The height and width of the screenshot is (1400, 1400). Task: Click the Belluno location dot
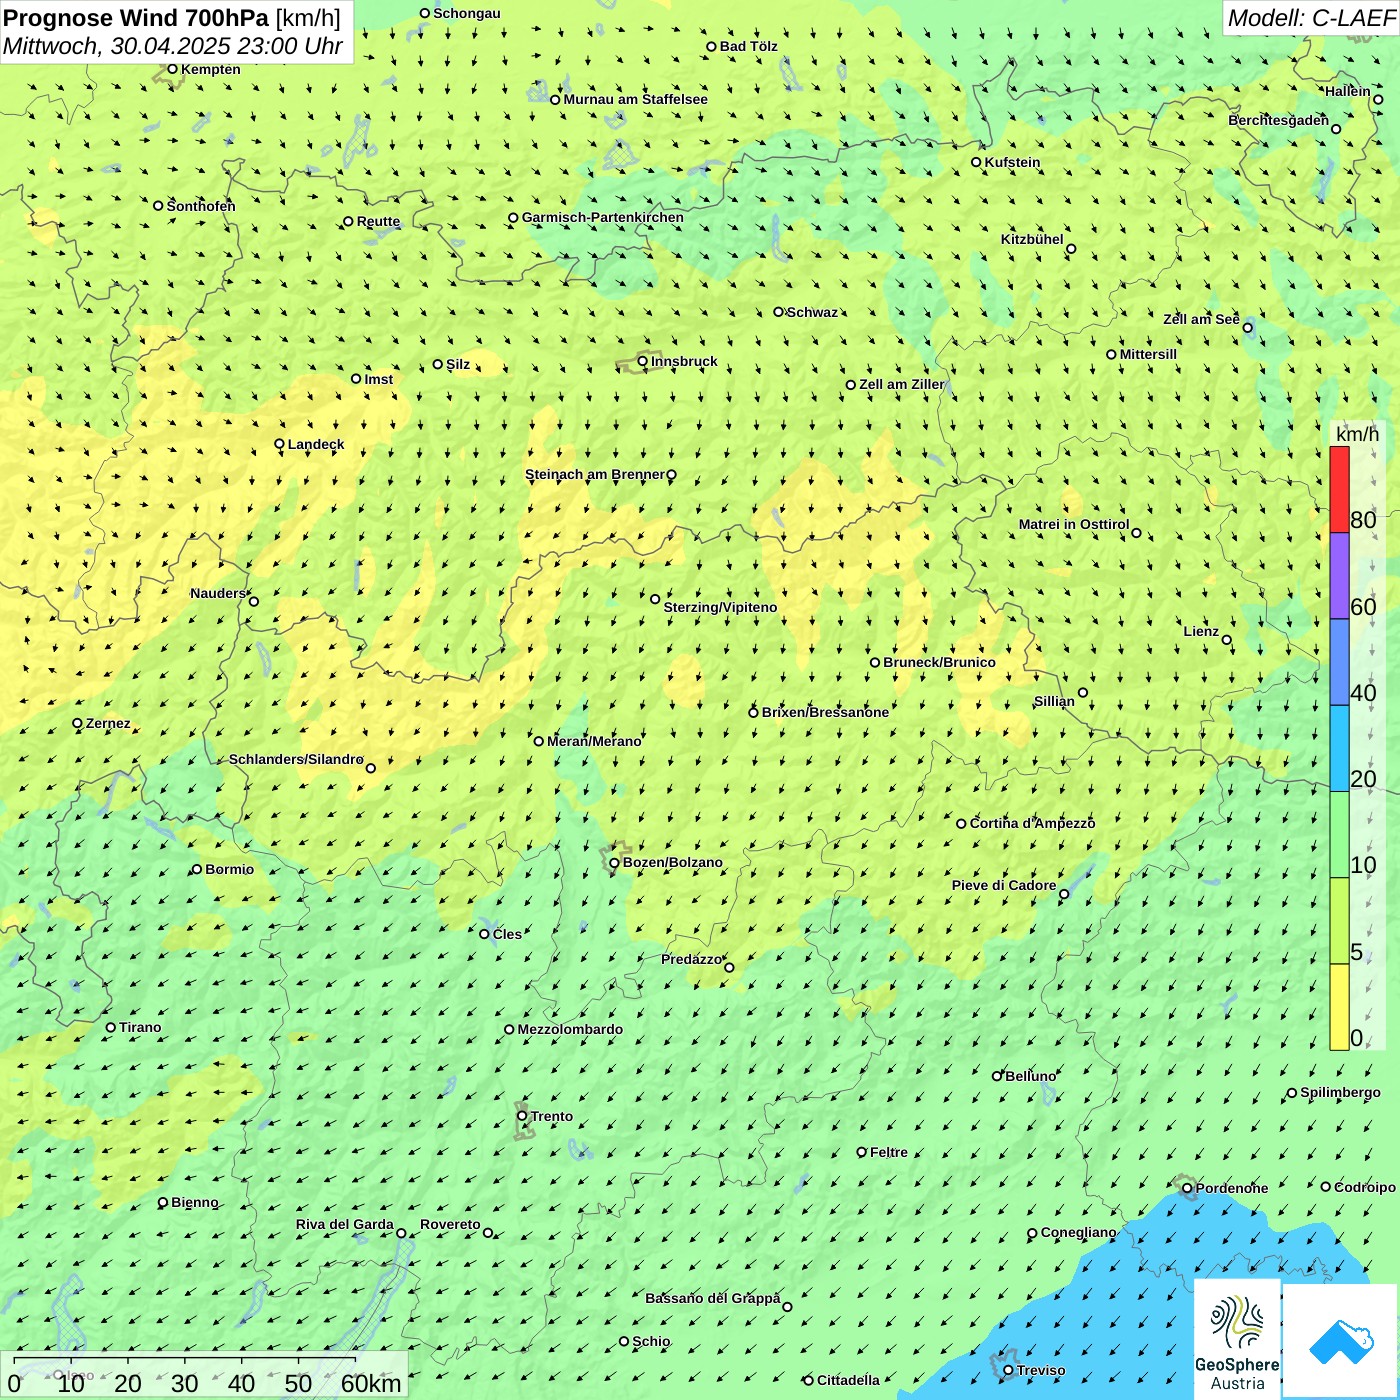[x=997, y=1076]
